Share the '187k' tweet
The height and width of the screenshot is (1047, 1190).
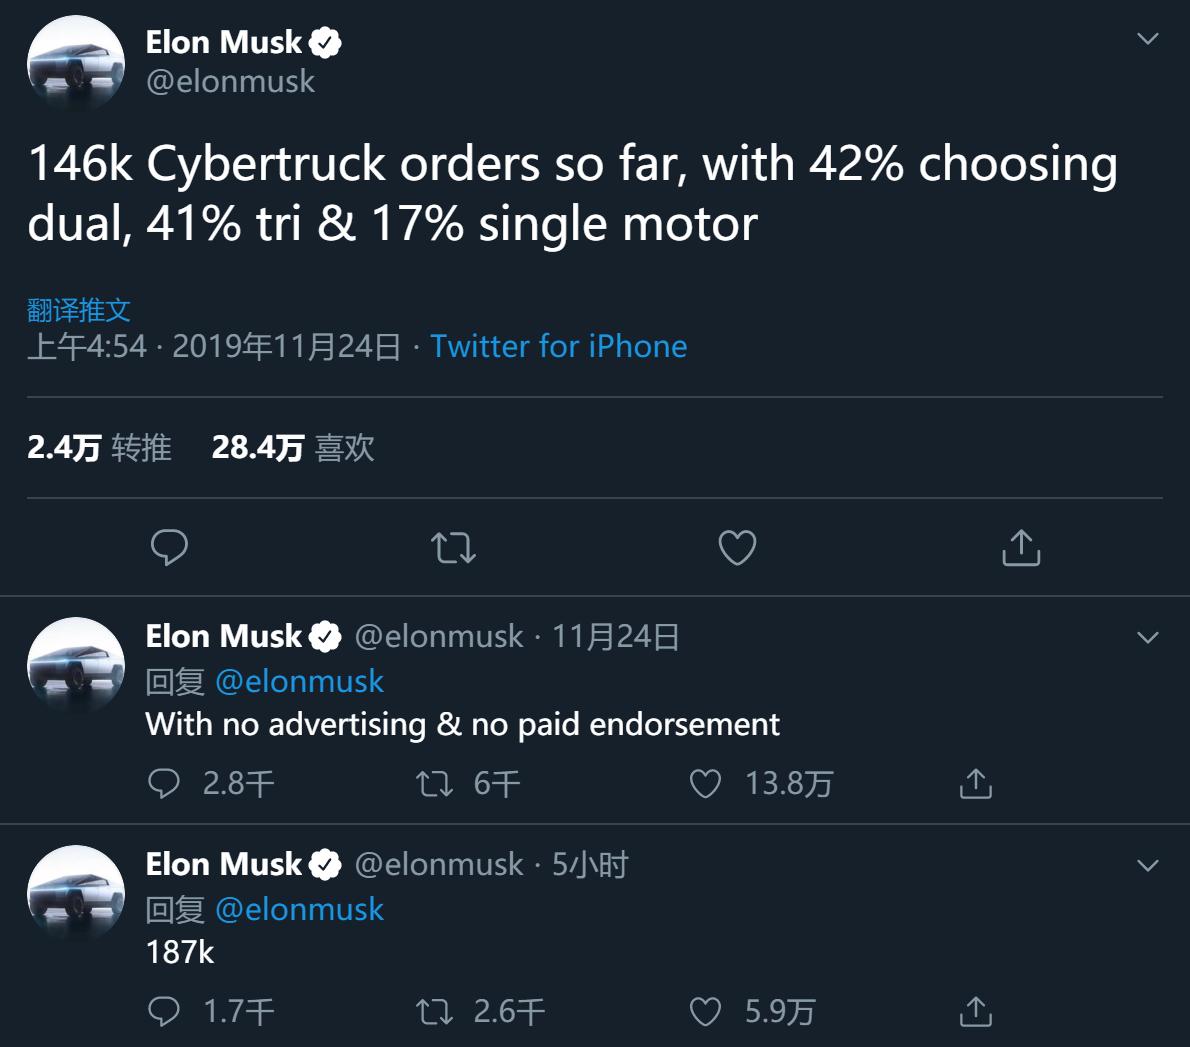point(975,1011)
